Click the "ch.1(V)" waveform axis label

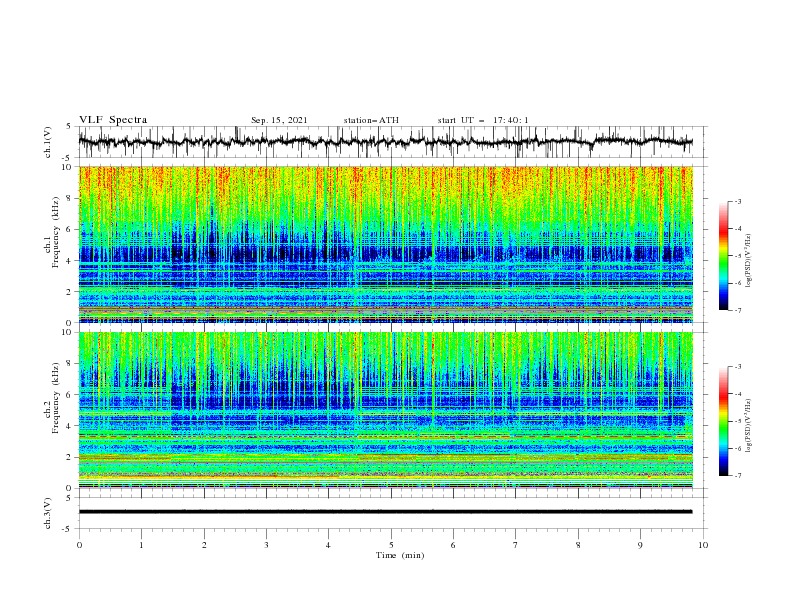48,142
